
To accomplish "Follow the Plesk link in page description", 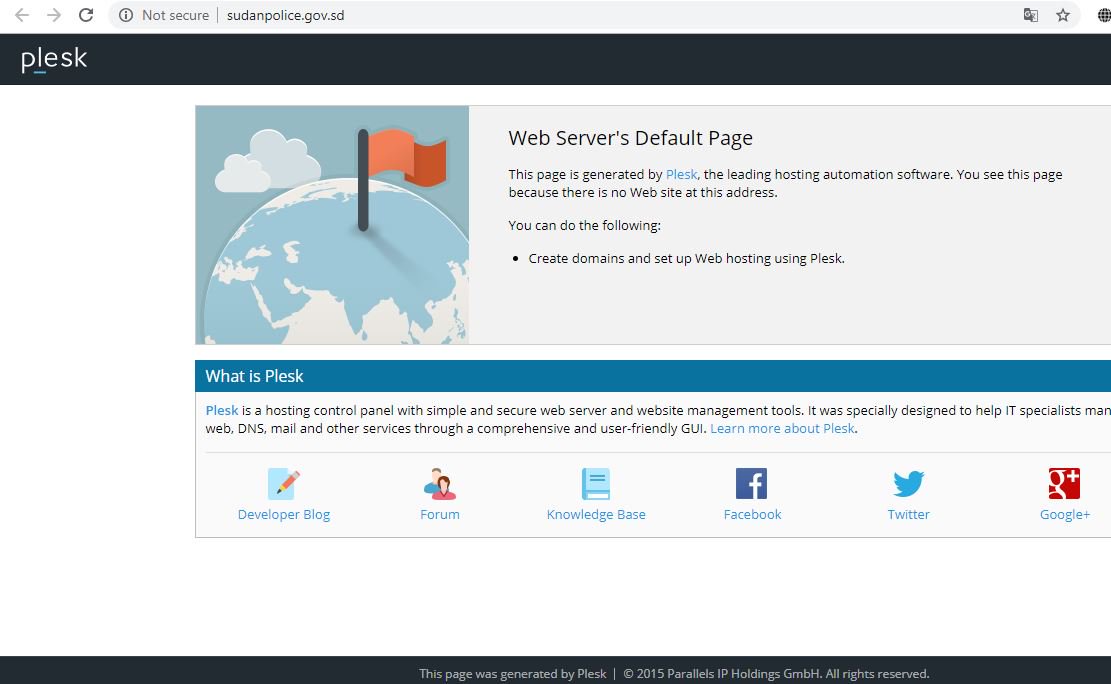I will click(x=682, y=174).
